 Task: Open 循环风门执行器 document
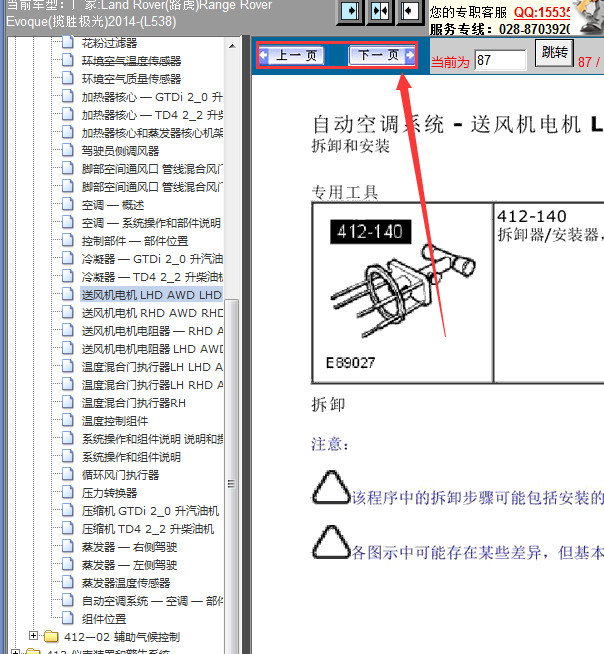[x=120, y=475]
